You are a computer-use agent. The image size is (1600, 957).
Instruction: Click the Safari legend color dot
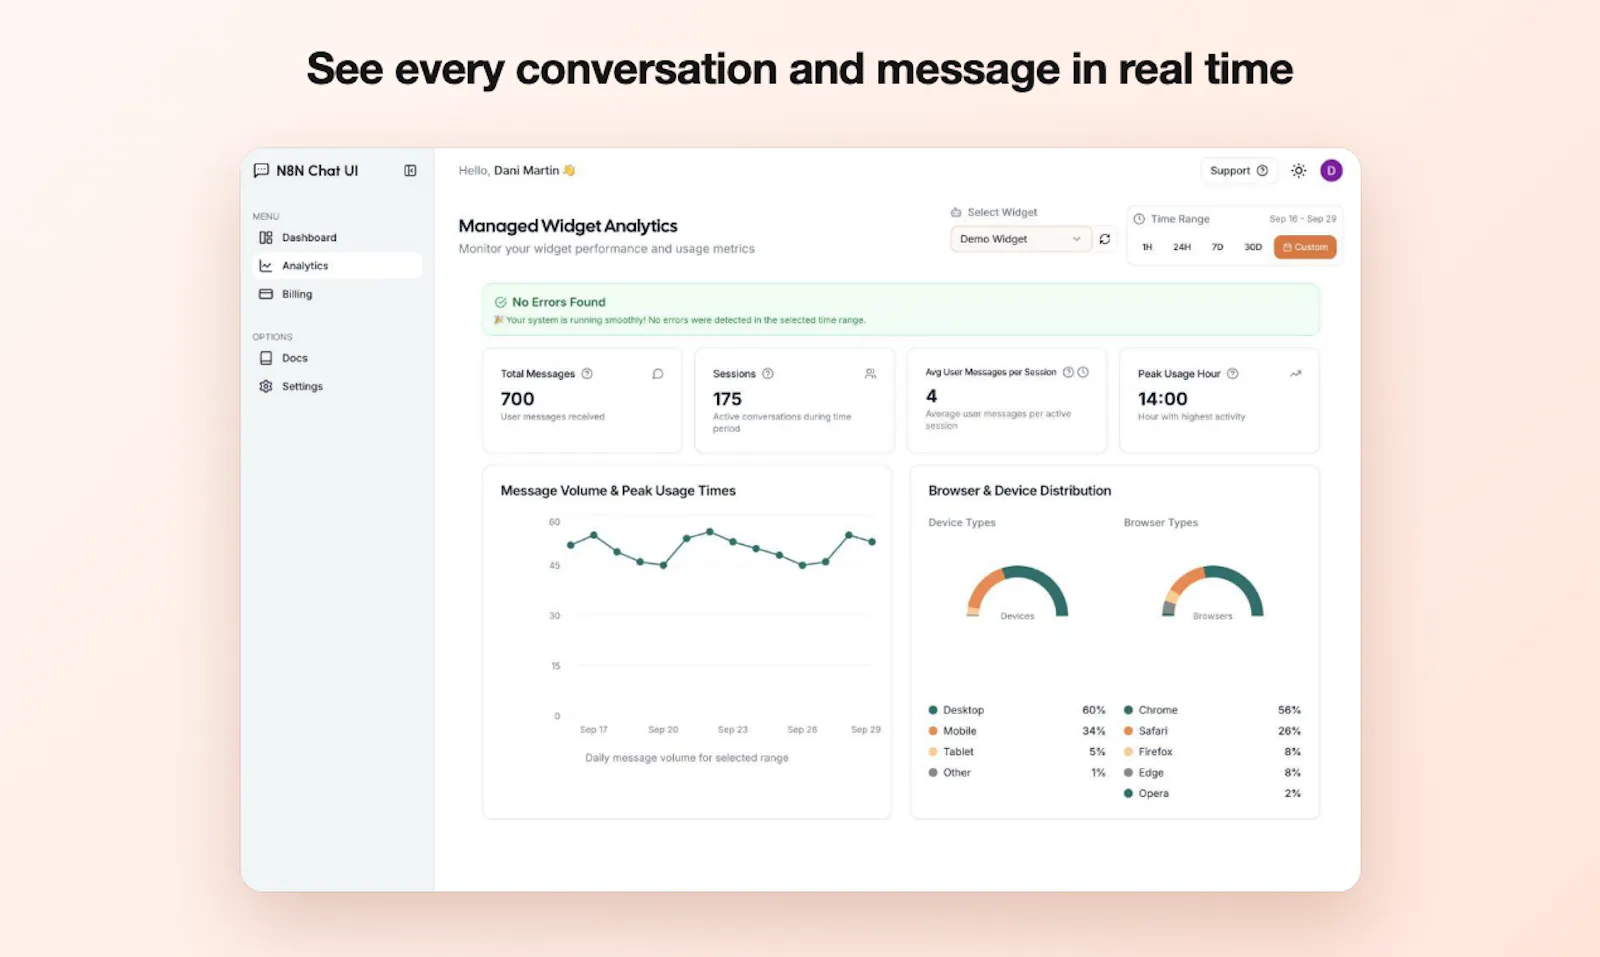(1128, 731)
